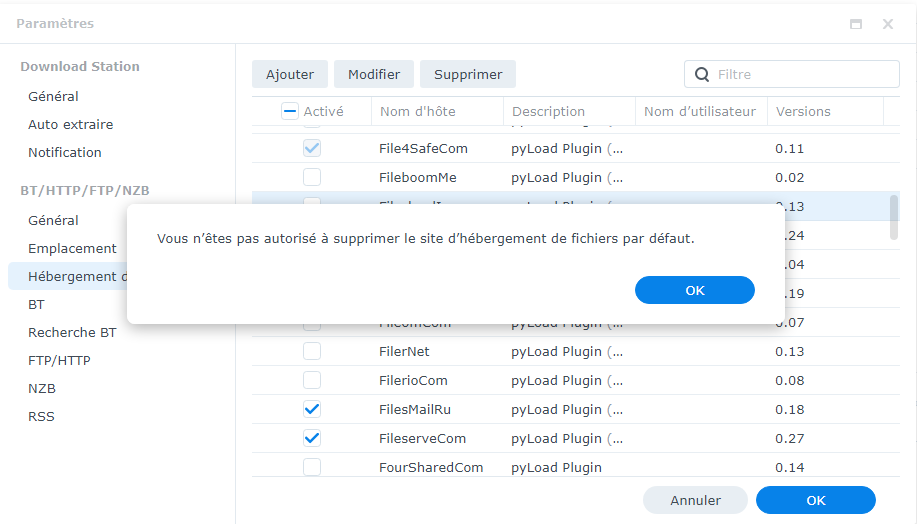Go to Recherche BT section

(x=72, y=332)
